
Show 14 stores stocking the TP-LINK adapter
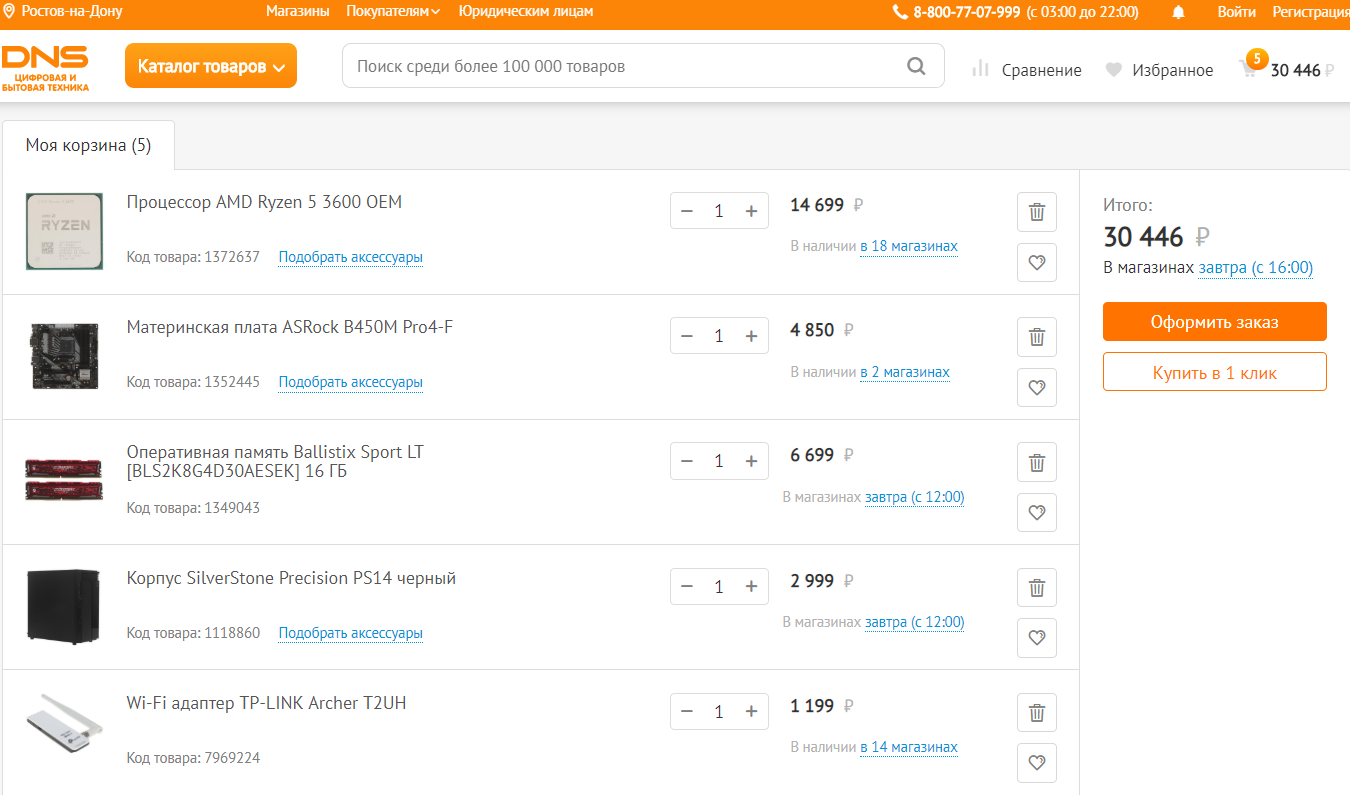pyautogui.click(x=909, y=747)
